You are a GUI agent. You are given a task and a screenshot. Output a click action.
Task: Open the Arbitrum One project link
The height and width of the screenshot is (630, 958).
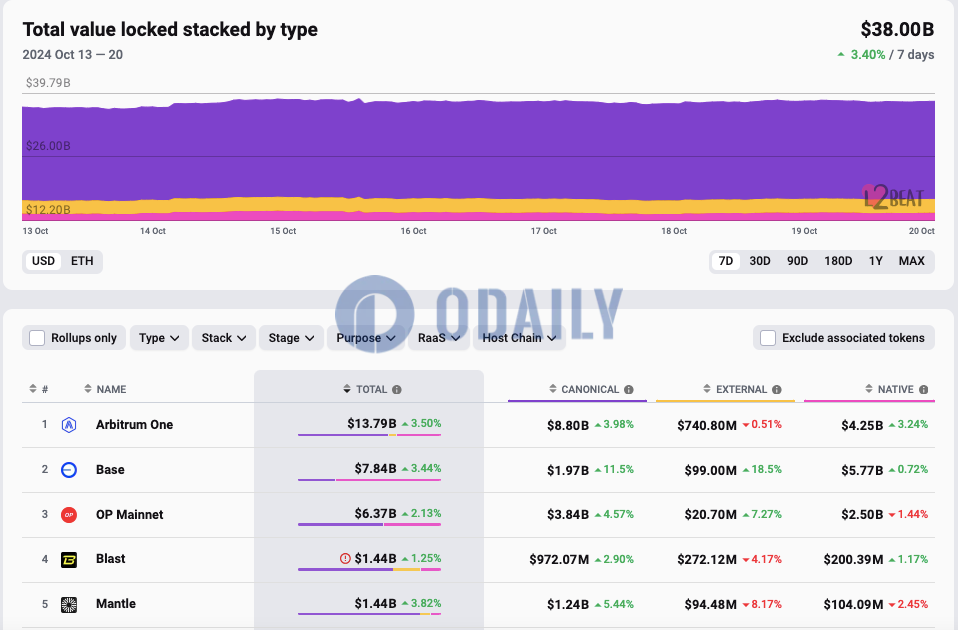(x=134, y=425)
